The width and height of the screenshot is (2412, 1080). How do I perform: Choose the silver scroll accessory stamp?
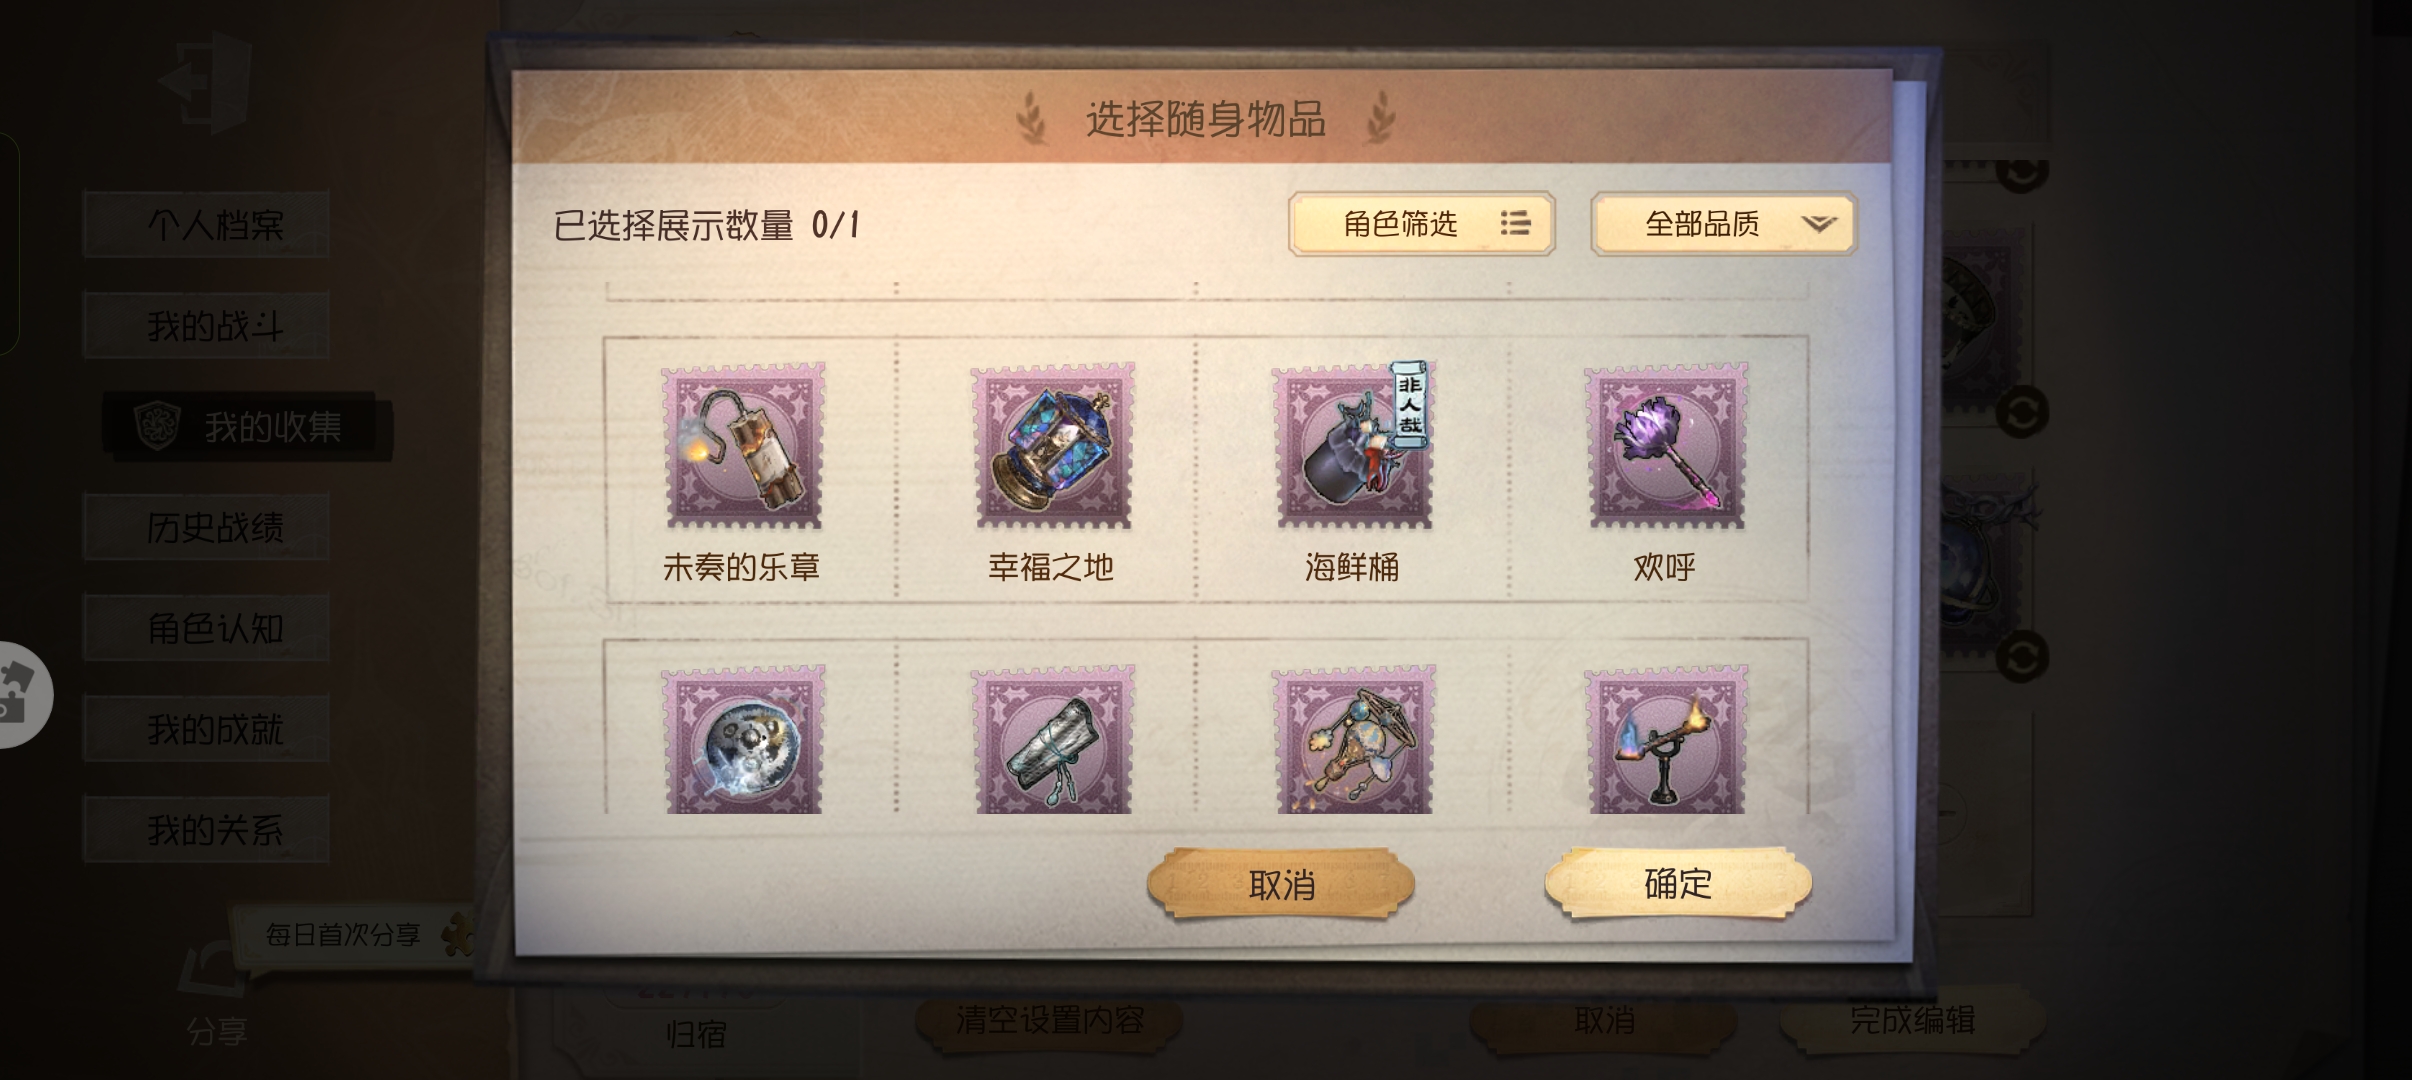[1053, 740]
